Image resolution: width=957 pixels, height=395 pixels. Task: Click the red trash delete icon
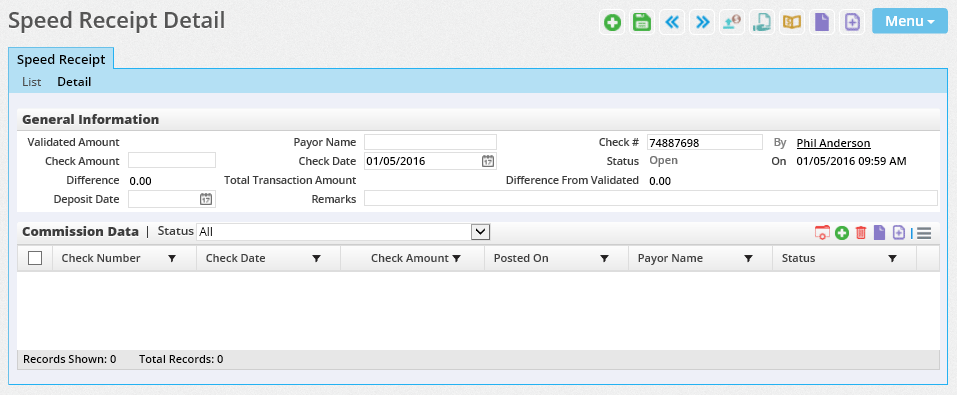pos(861,233)
